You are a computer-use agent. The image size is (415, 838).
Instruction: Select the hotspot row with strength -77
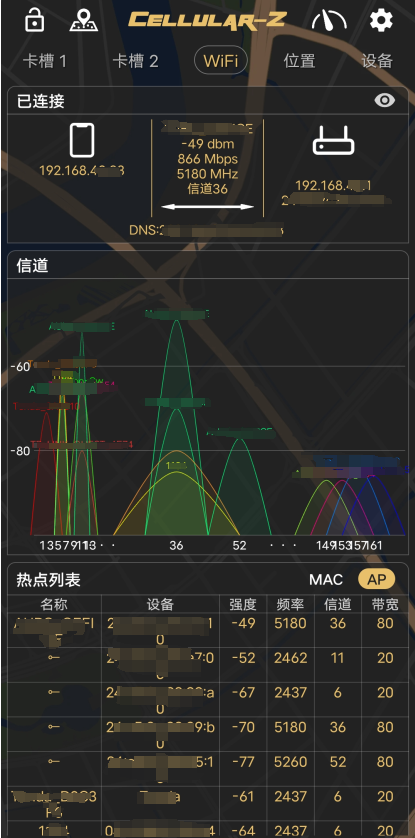pos(208,769)
